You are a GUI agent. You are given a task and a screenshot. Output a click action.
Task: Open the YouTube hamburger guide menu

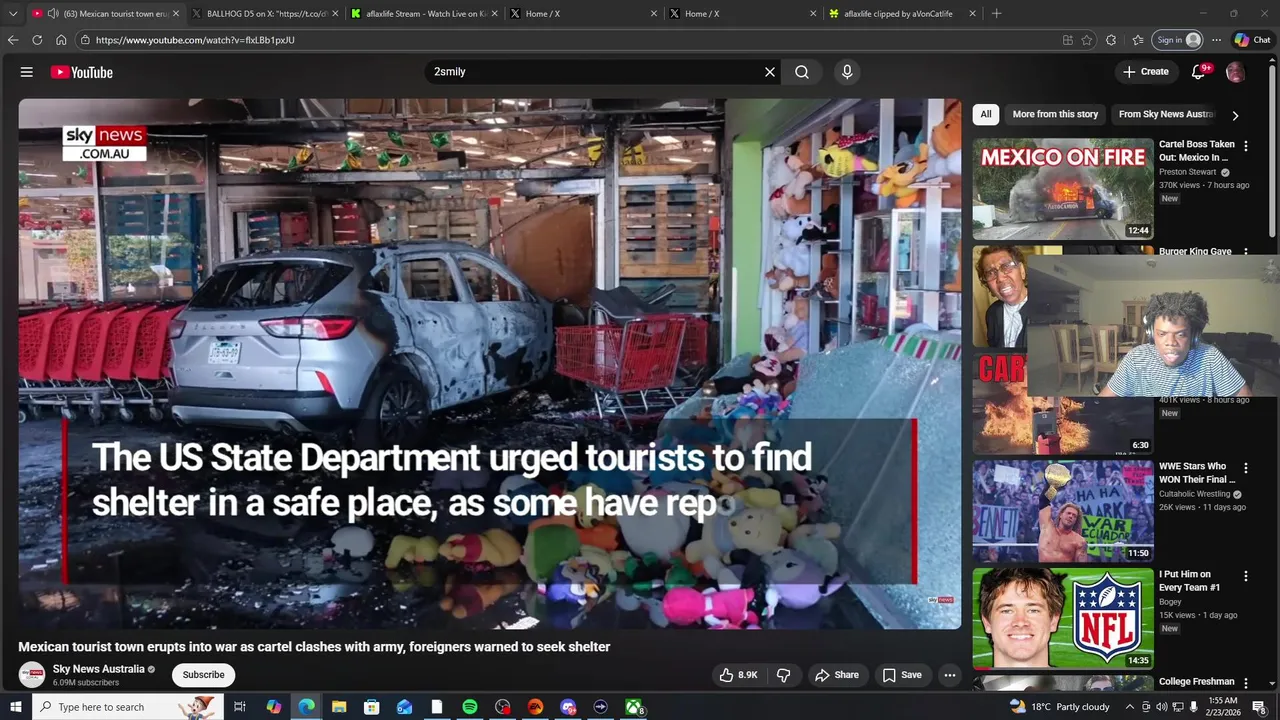pos(27,72)
